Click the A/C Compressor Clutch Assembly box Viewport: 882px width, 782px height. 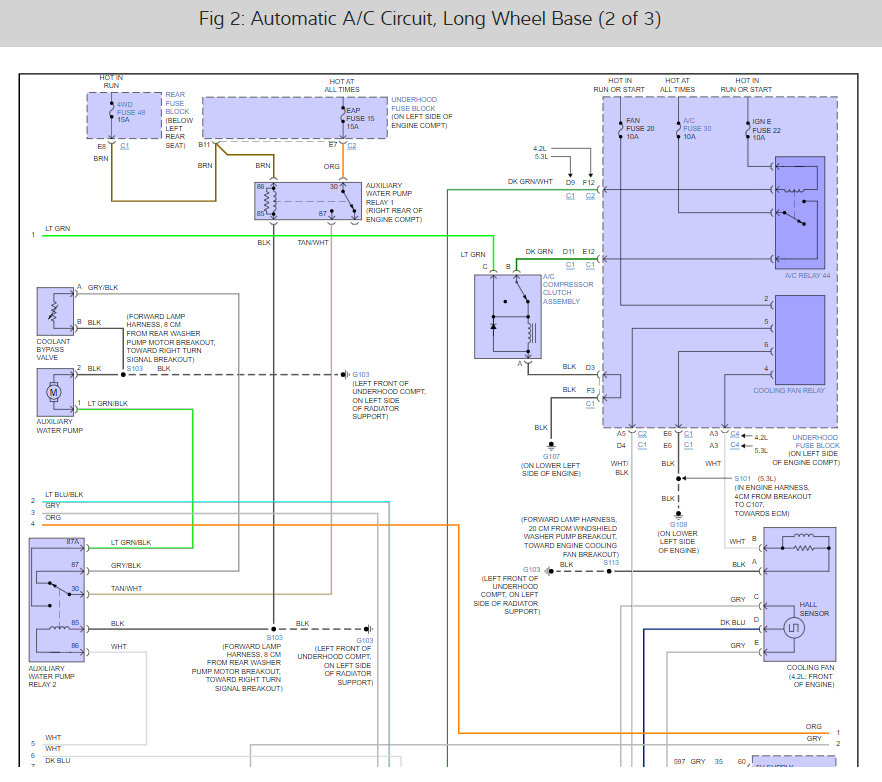point(508,315)
